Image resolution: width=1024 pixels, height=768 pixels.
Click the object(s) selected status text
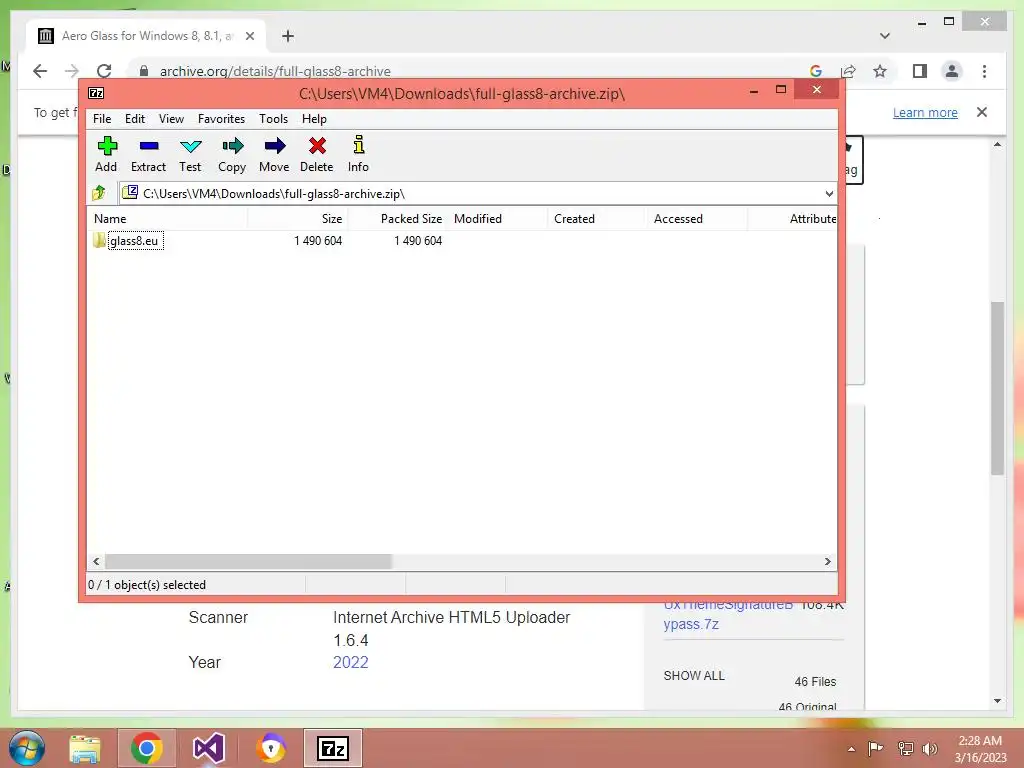(x=147, y=585)
